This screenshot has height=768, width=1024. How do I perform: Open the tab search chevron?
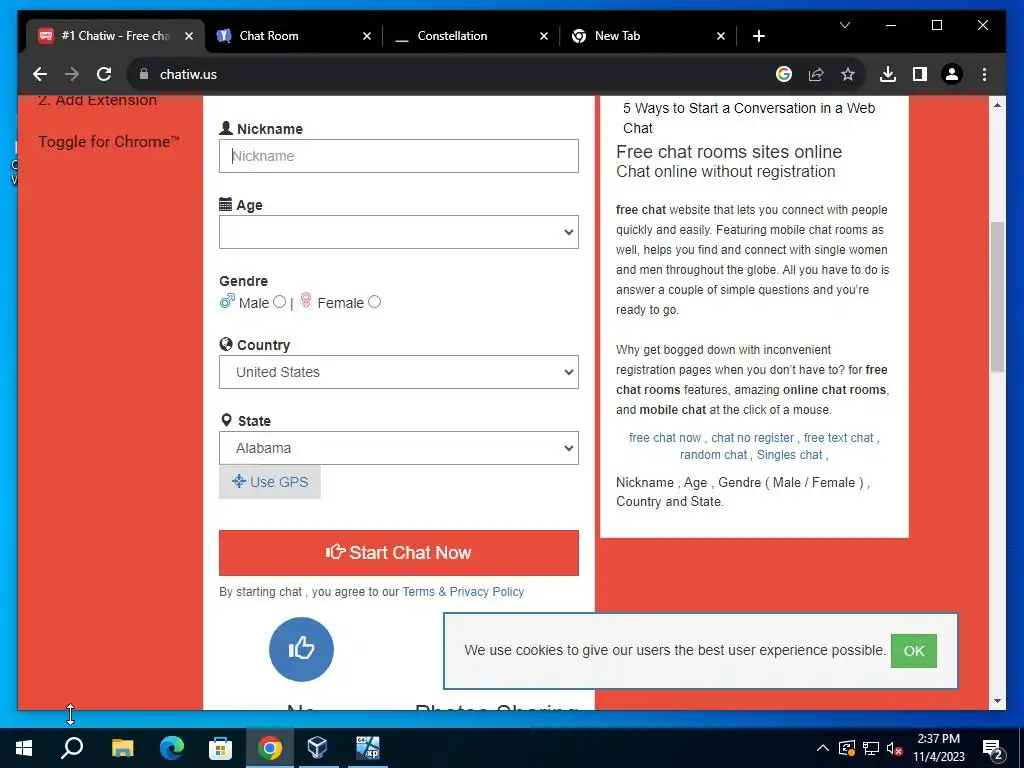point(844,25)
